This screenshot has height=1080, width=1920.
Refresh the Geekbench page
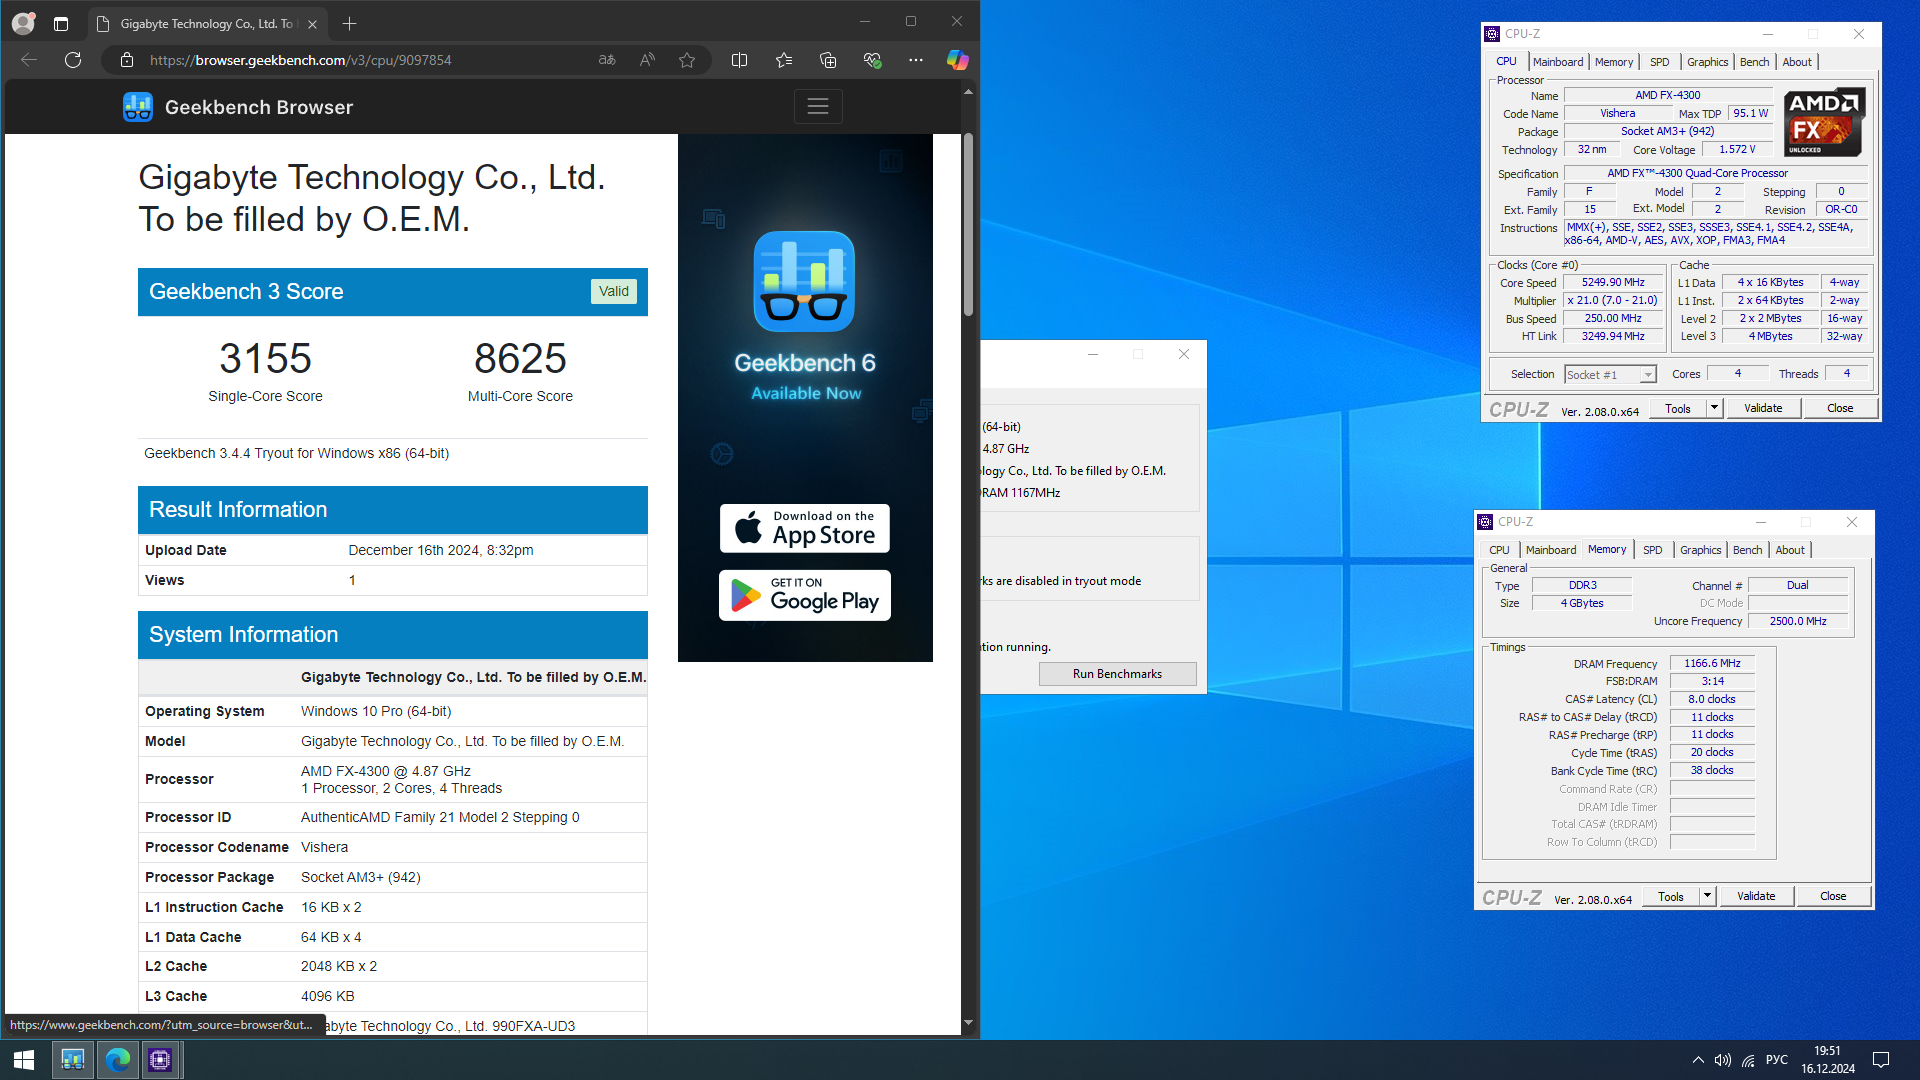point(73,60)
